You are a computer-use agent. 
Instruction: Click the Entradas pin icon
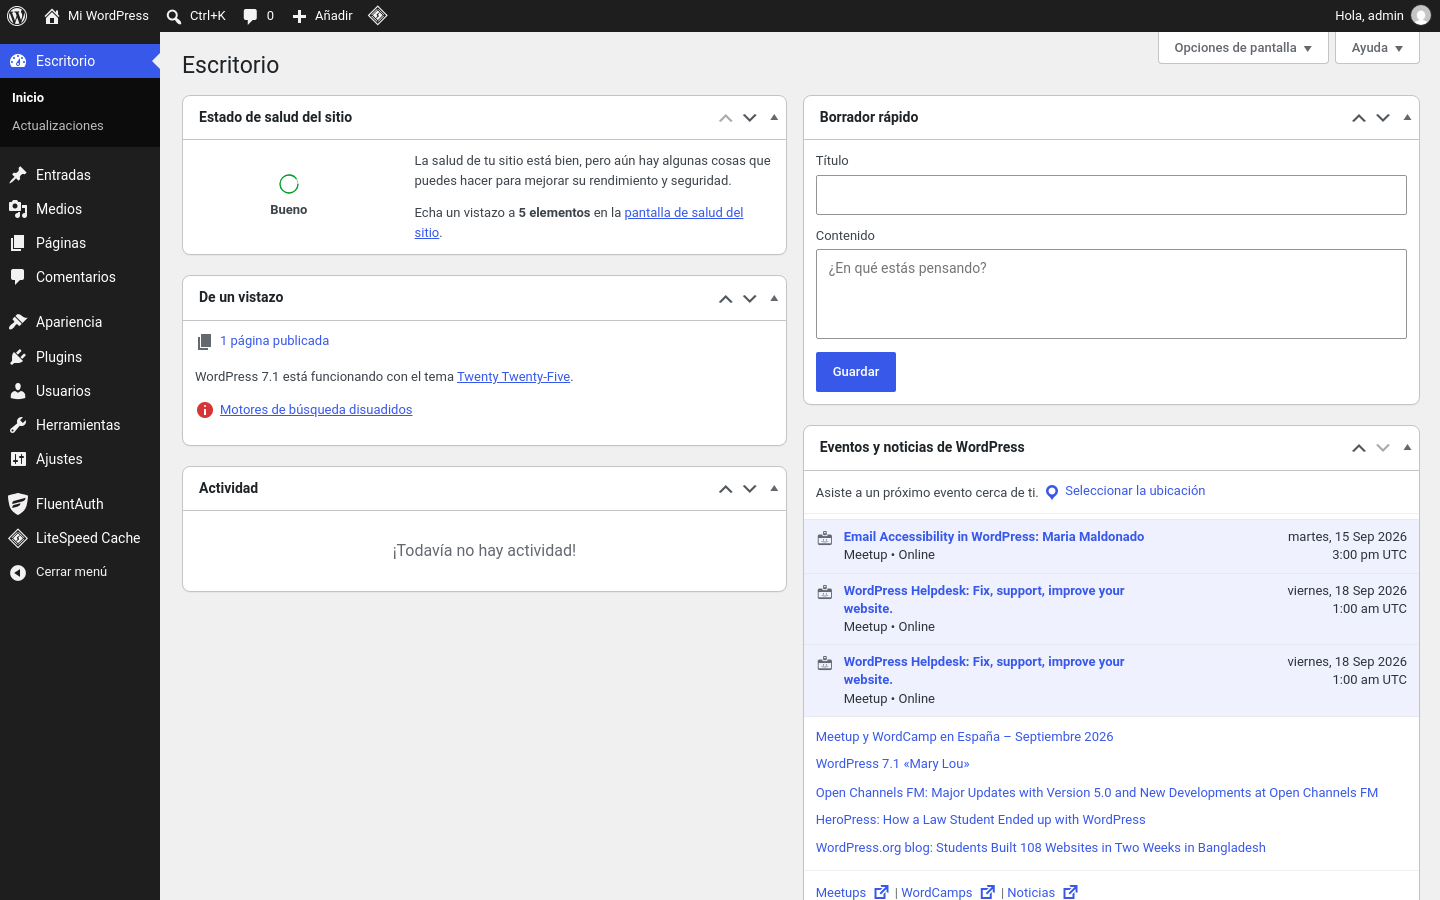pos(18,175)
